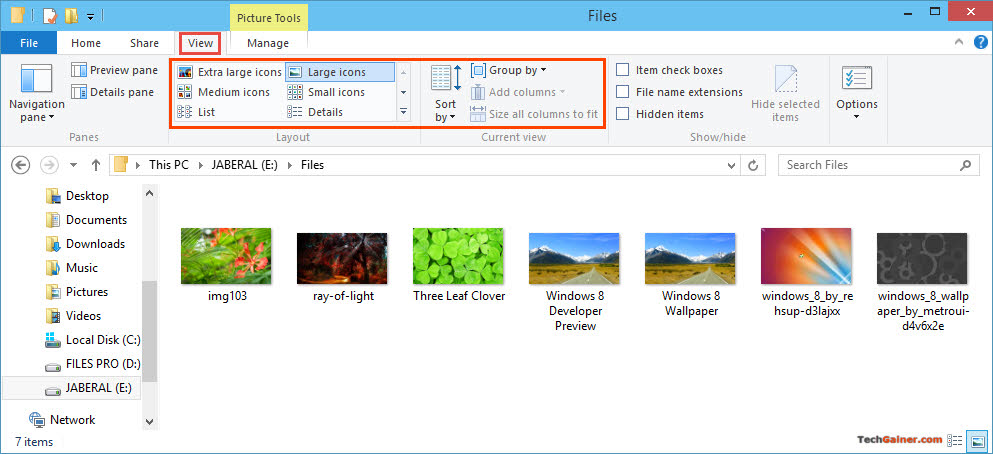The width and height of the screenshot is (993, 454).
Task: Open the File menu
Action: (x=29, y=43)
